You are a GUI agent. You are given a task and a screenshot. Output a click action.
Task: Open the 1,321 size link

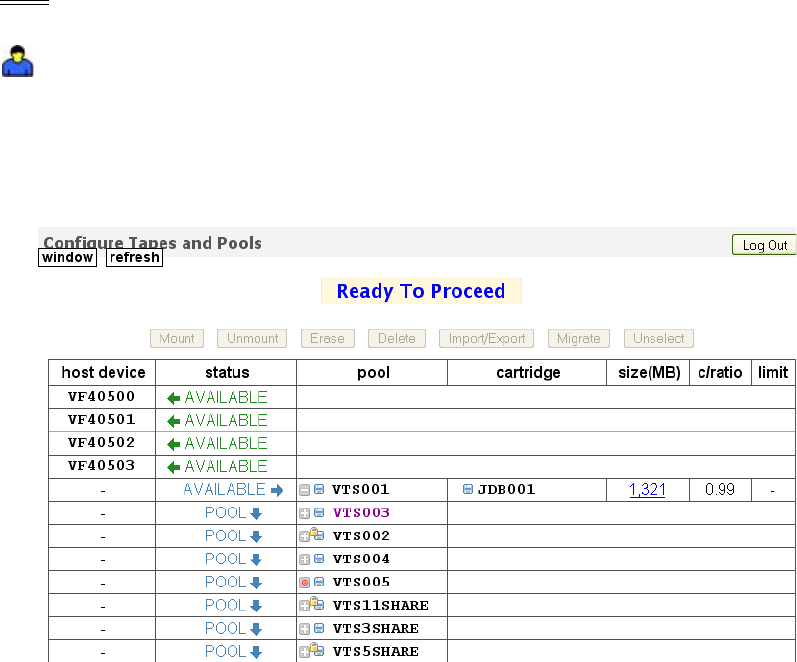coord(647,490)
